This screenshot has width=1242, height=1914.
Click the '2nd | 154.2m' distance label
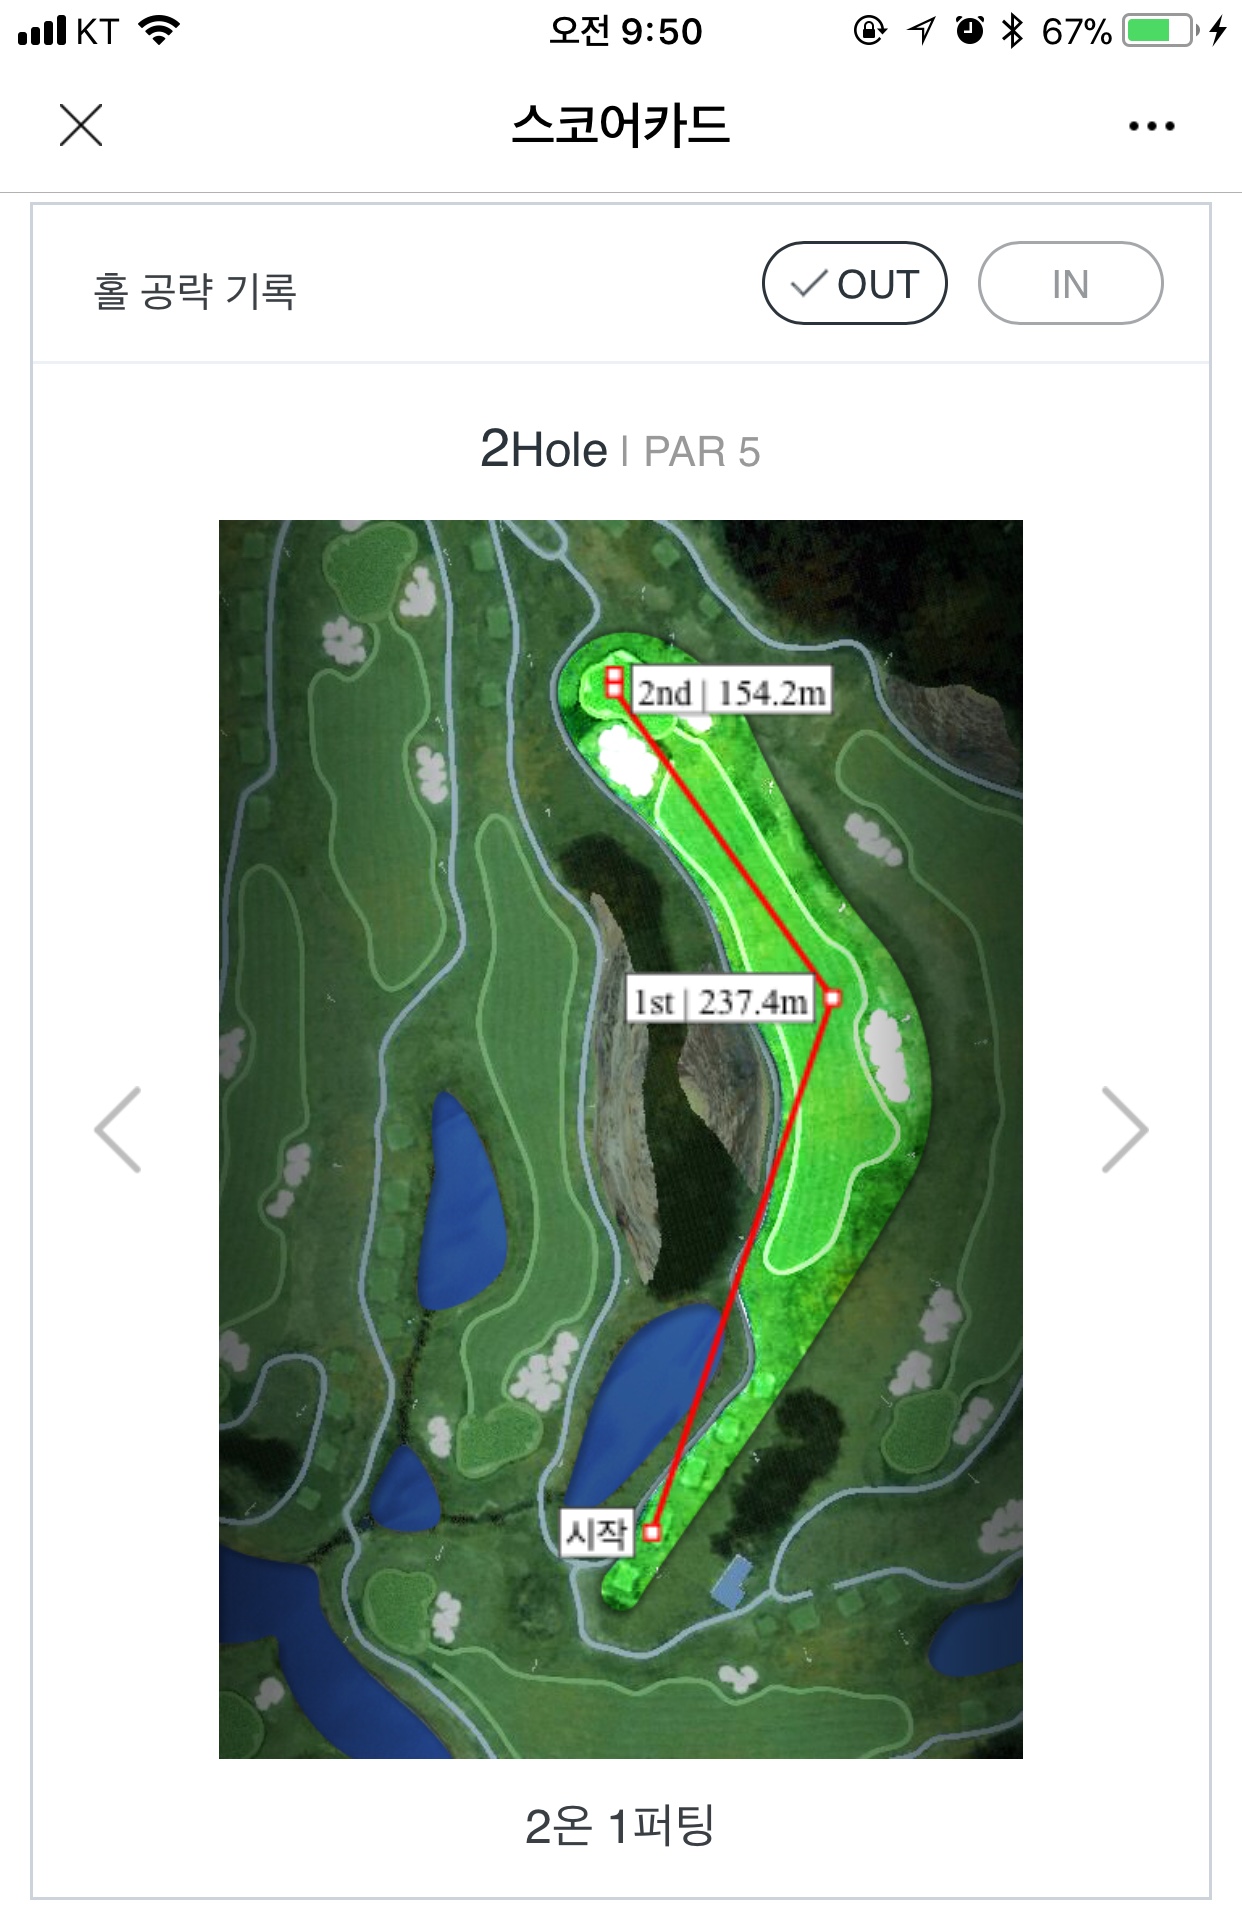(732, 693)
